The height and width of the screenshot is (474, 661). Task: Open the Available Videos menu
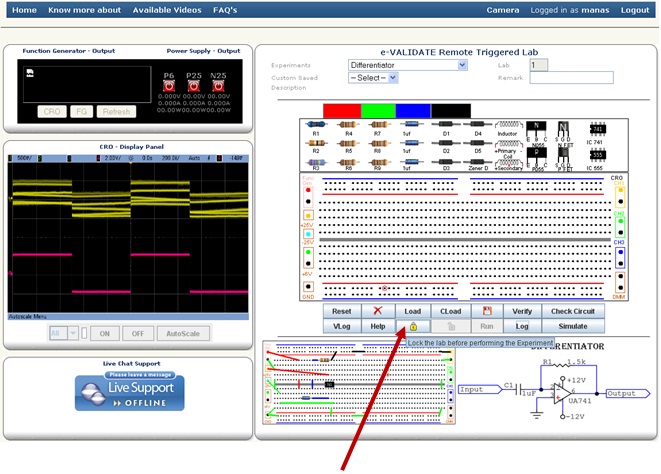click(x=165, y=10)
